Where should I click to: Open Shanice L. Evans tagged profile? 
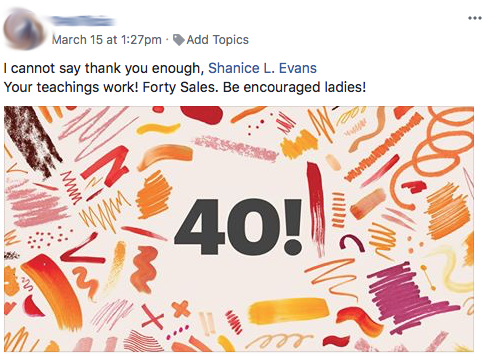tap(262, 68)
